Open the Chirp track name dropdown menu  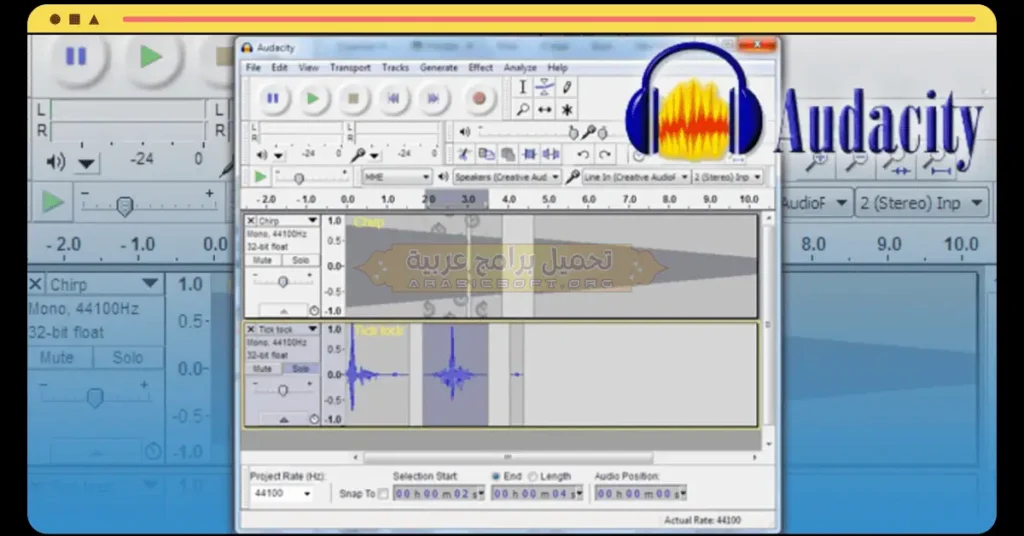[313, 221]
